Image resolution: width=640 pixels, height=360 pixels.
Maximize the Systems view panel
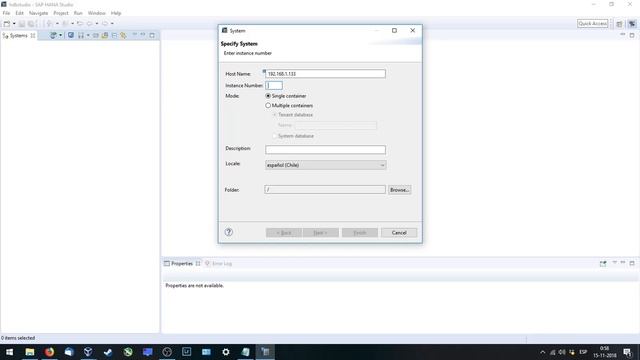152,35
